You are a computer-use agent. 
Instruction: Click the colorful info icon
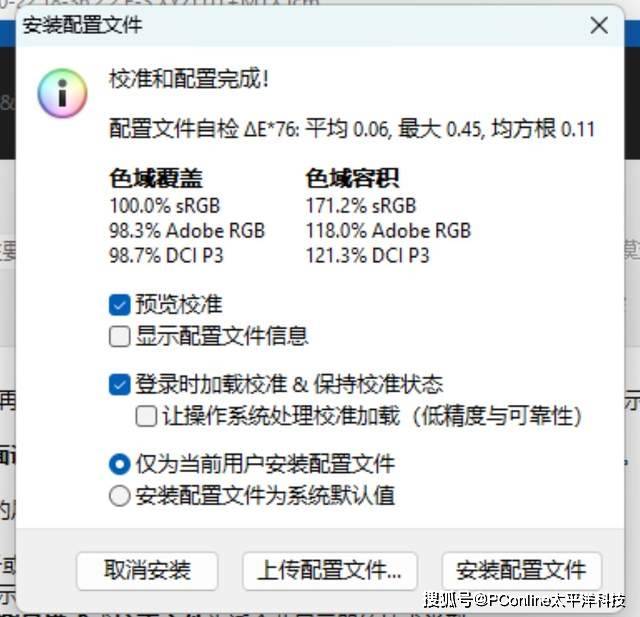(x=62, y=93)
